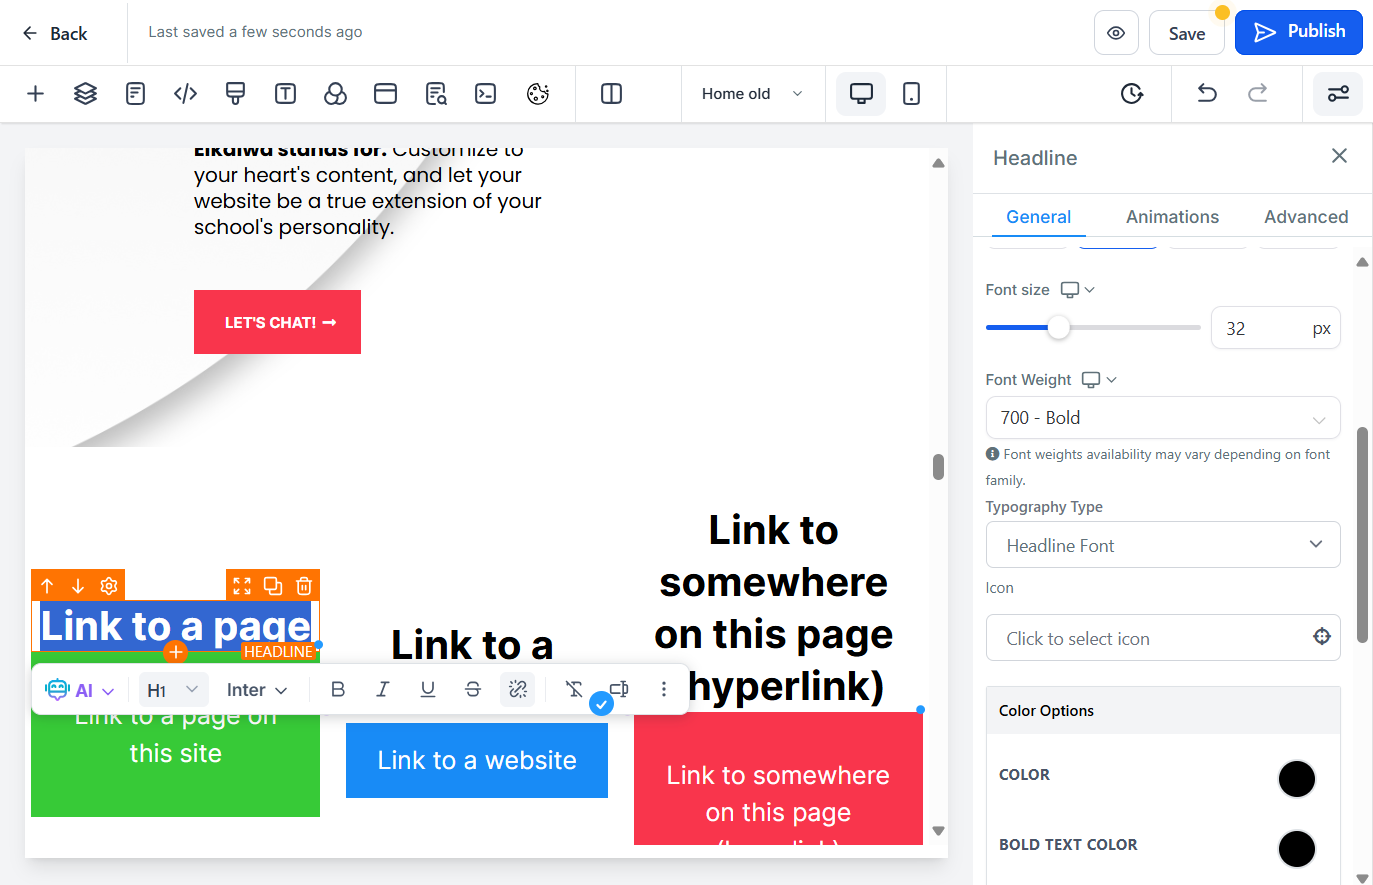Screen dimensions: 1373x885
Task: Open the custom code icon
Action: point(185,94)
